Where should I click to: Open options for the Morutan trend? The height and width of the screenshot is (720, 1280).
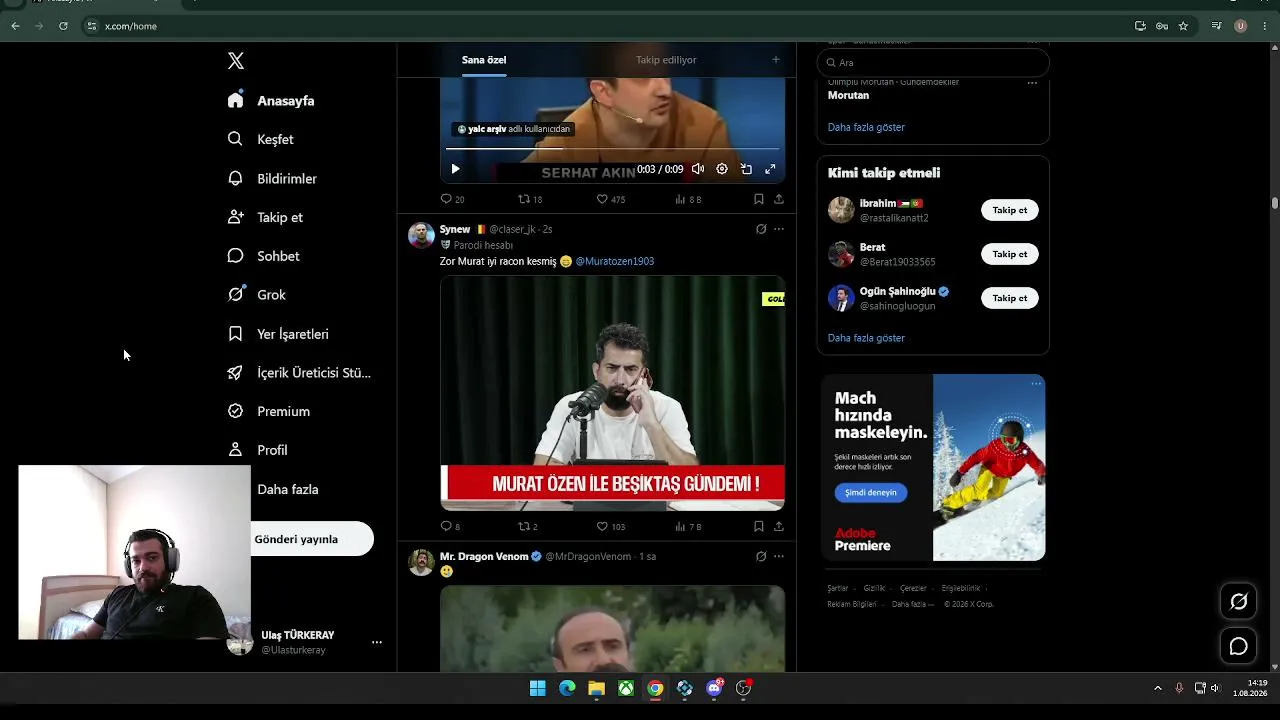tap(1033, 82)
